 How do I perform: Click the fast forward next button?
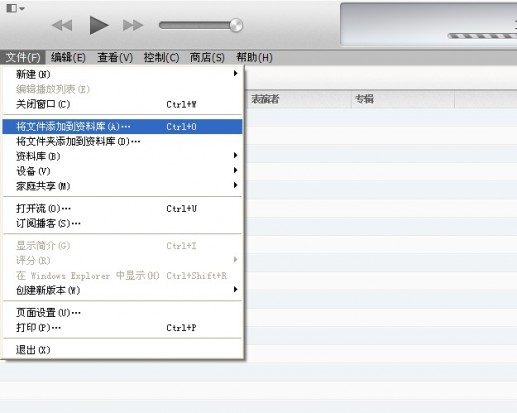[133, 25]
